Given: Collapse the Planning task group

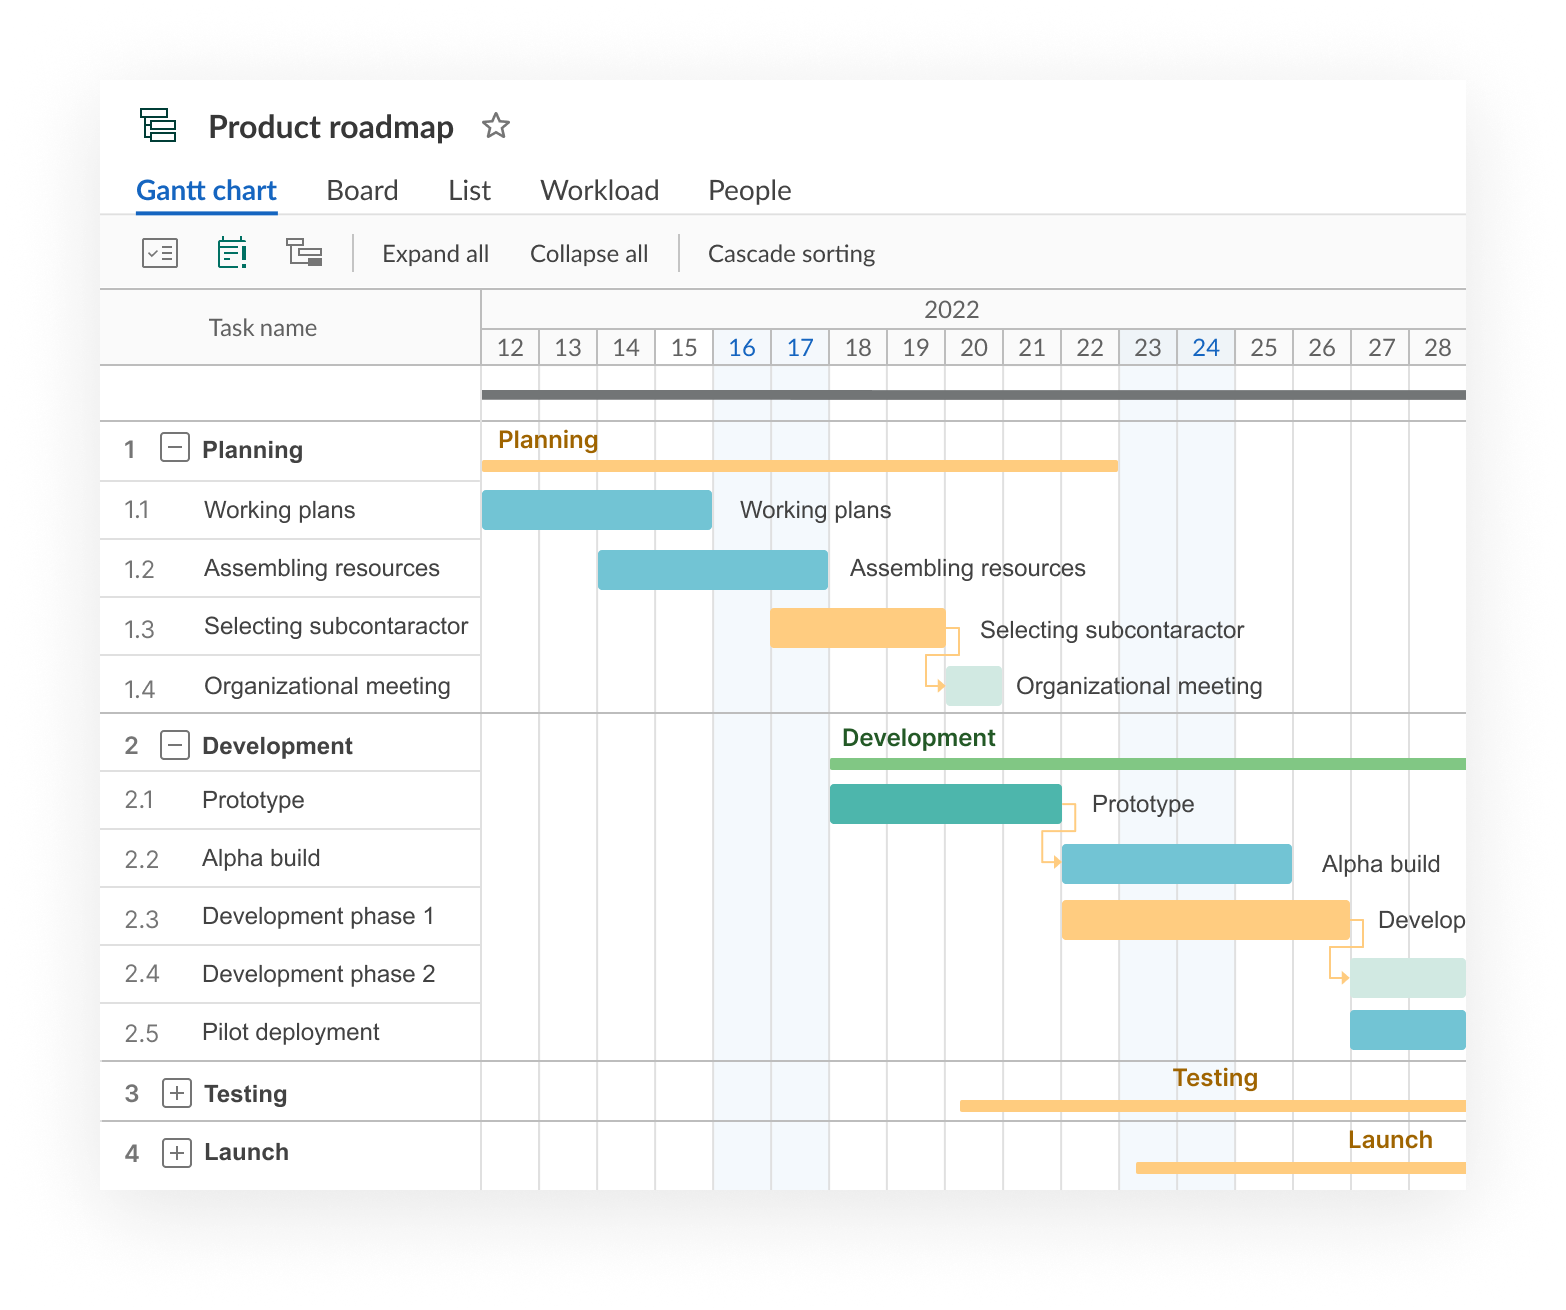Looking at the screenshot, I should point(175,448).
